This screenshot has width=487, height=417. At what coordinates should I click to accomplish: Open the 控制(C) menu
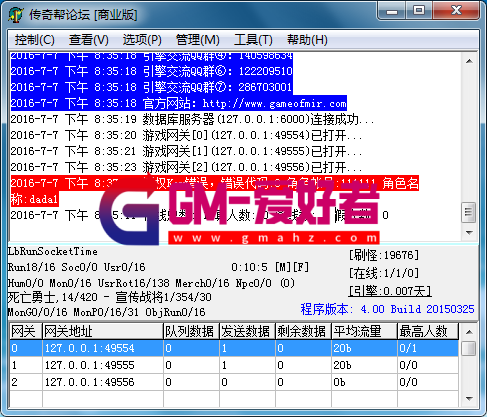point(35,40)
